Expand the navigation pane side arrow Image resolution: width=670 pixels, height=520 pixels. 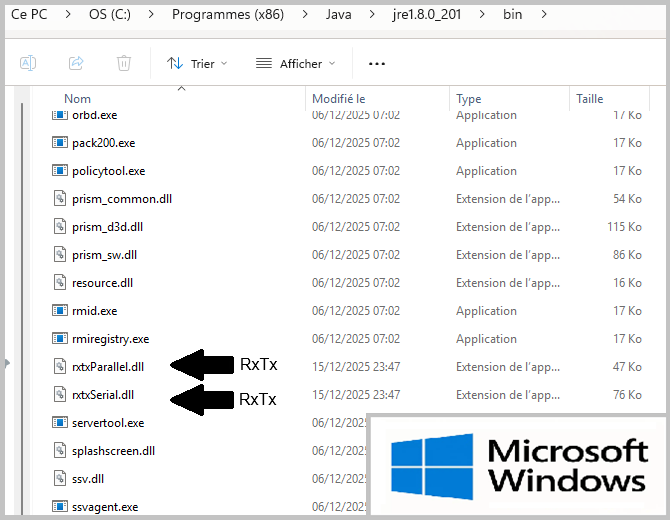click(7, 363)
